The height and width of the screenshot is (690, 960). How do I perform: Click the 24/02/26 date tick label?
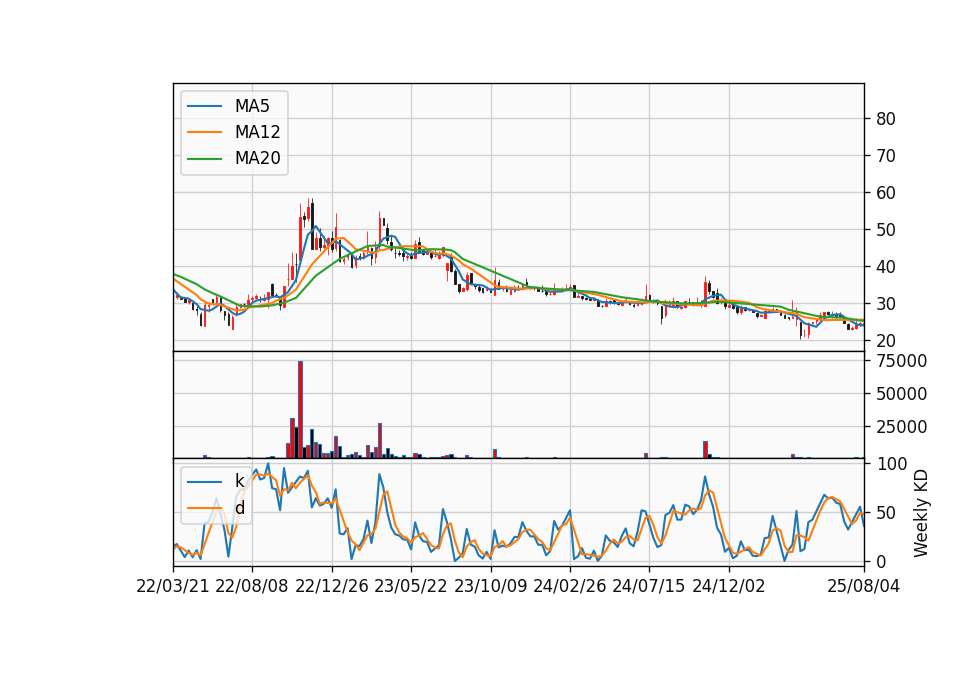tap(569, 586)
